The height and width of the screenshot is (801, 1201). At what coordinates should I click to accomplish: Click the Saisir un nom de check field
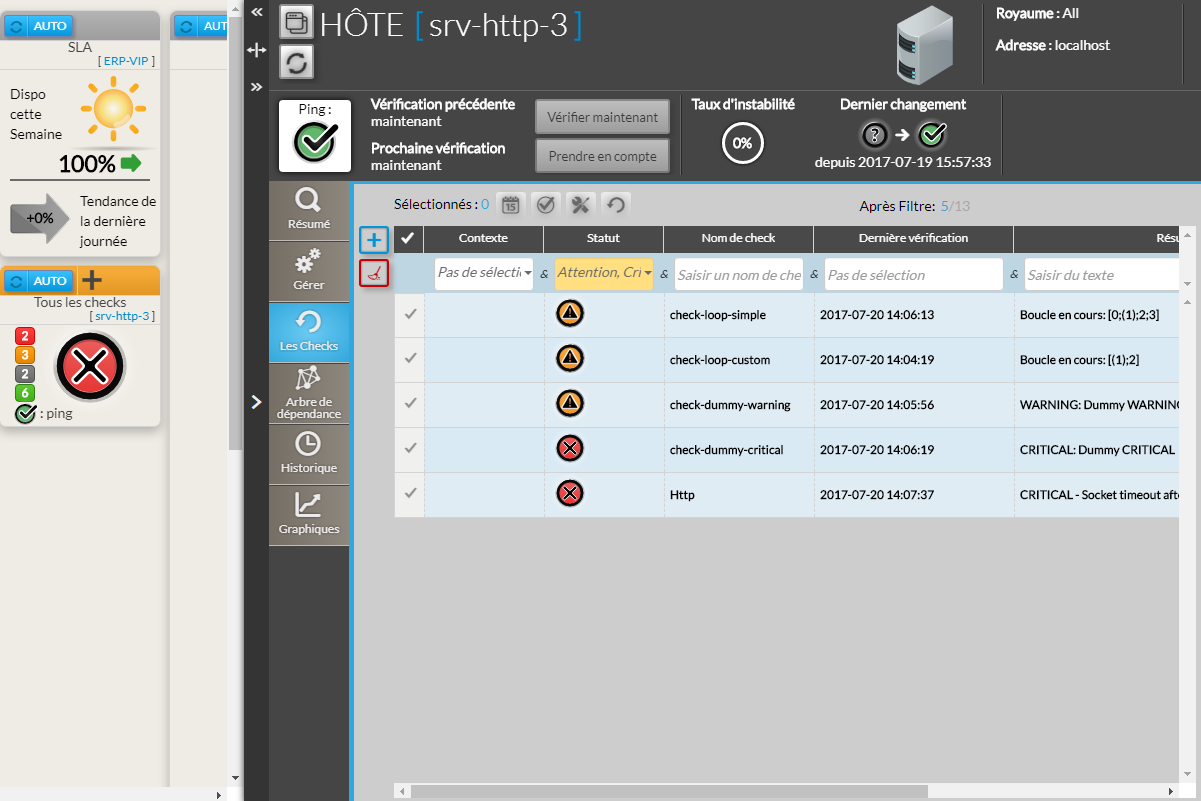click(738, 275)
